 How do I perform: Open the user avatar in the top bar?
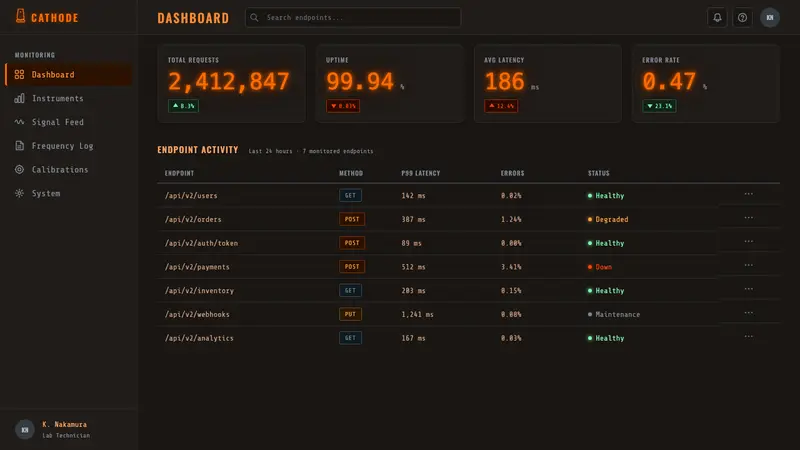pos(770,17)
